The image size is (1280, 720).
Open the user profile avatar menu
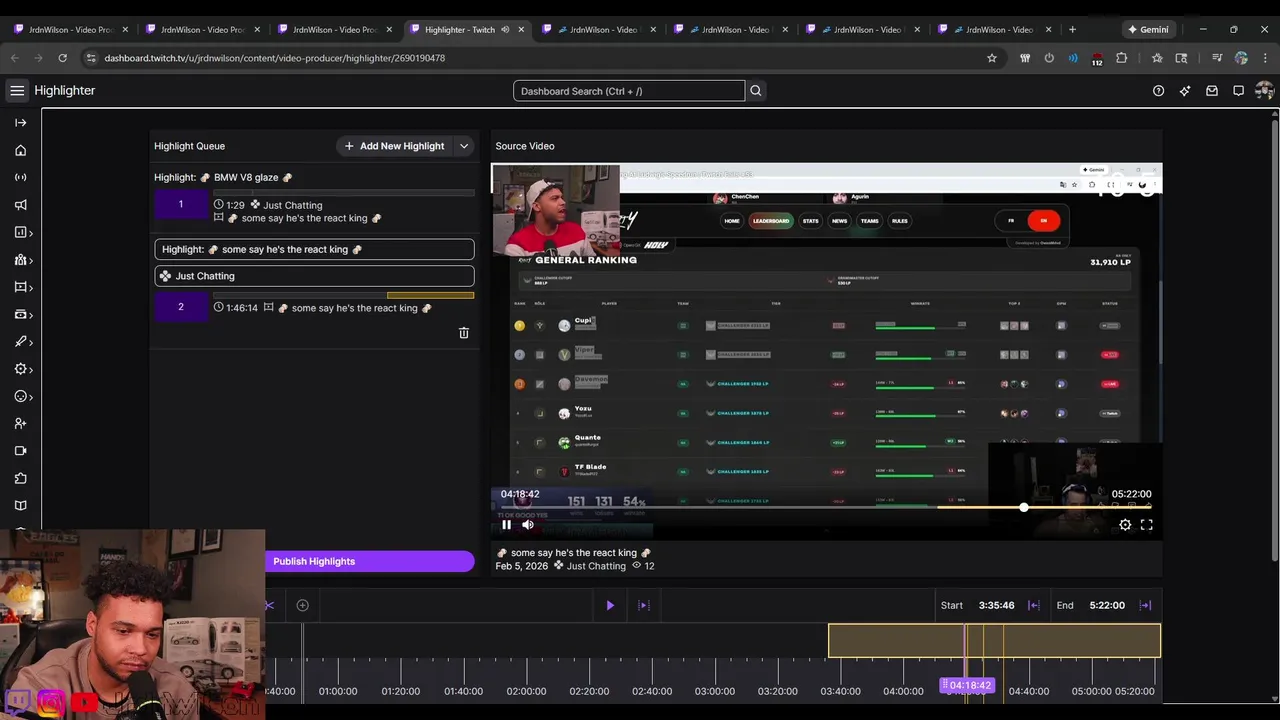[x=1264, y=91]
